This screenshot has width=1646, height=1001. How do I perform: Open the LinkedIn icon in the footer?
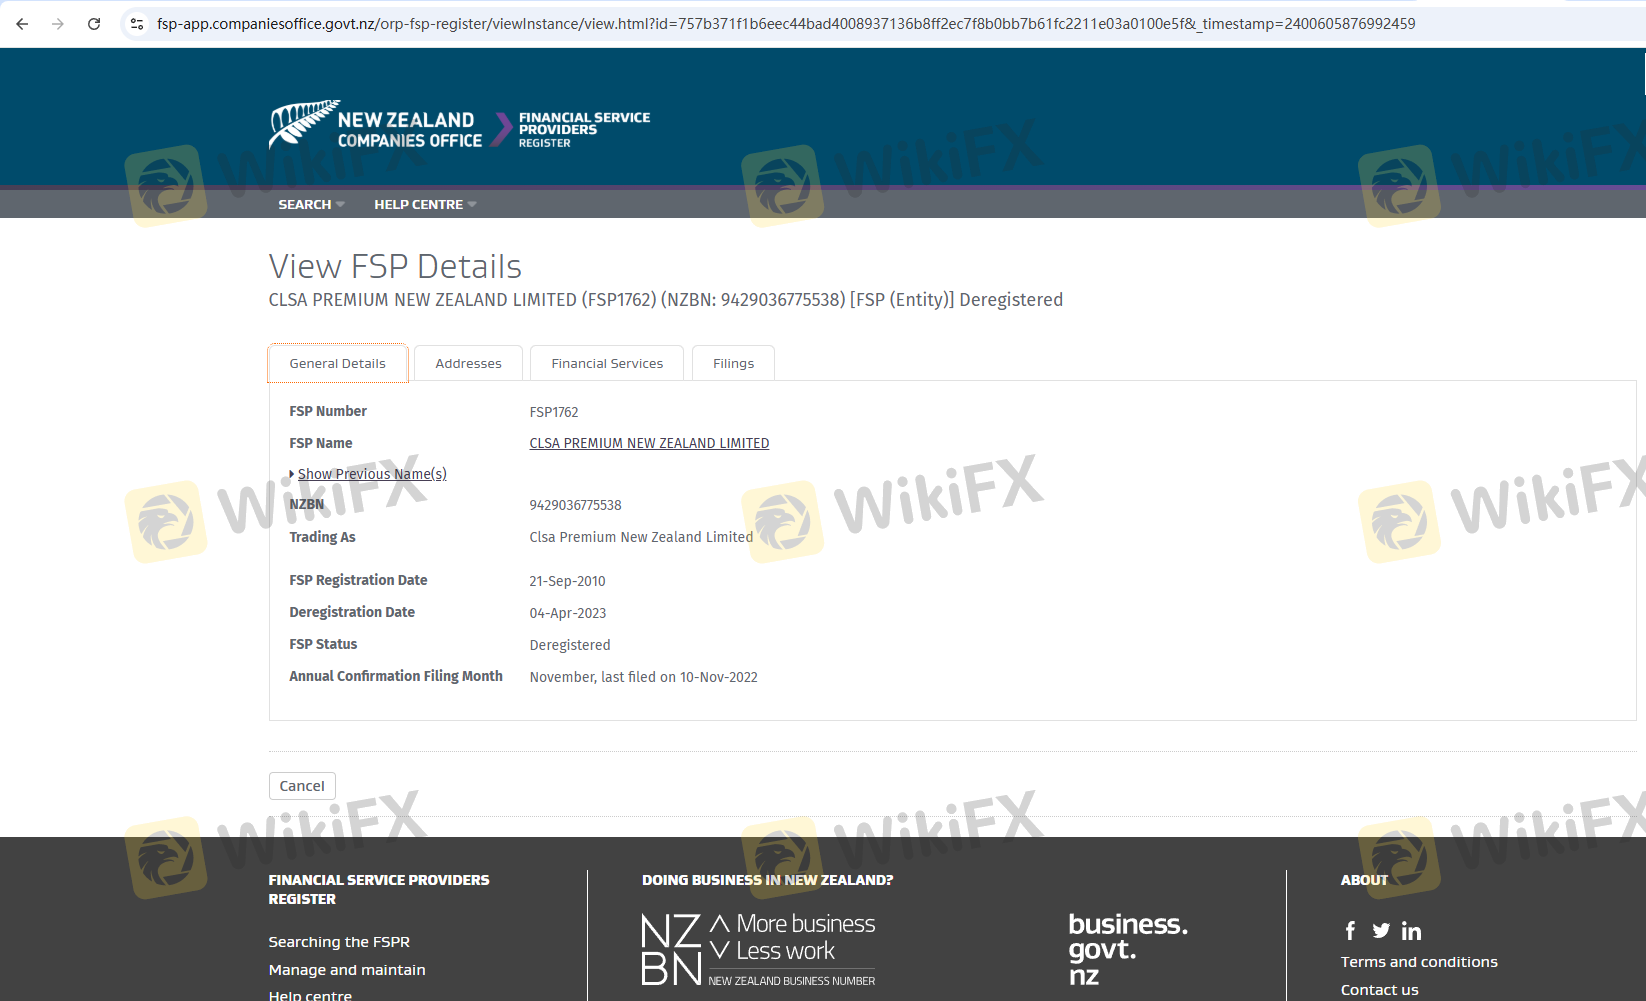click(x=1411, y=931)
